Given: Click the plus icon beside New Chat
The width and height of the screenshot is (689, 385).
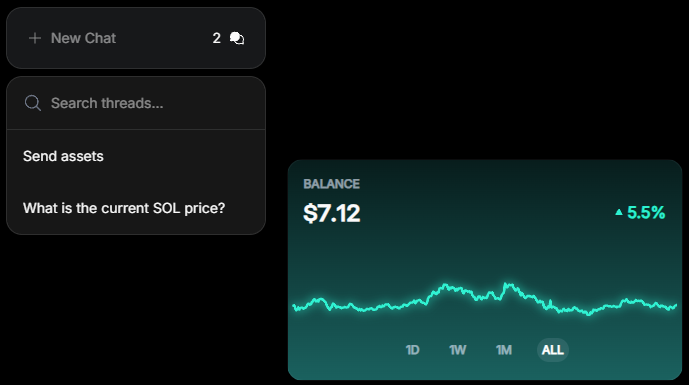Looking at the screenshot, I should 35,38.
